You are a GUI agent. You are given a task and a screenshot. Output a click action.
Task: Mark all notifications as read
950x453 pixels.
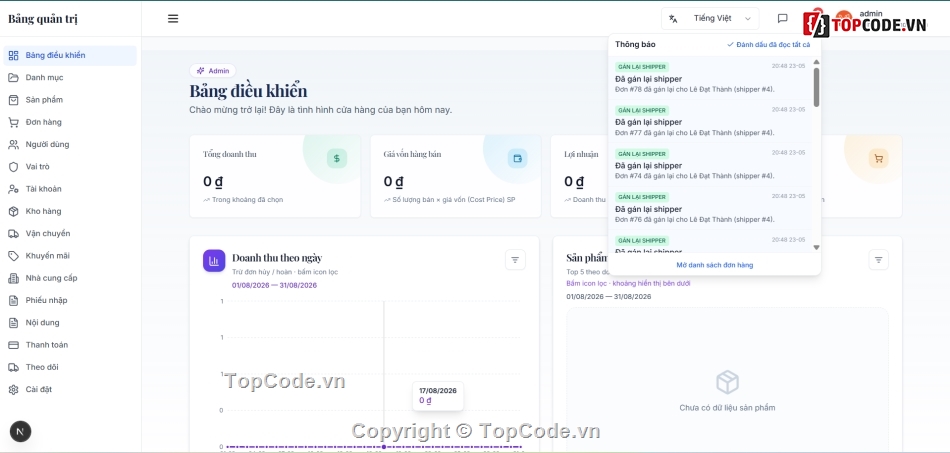tap(768, 44)
